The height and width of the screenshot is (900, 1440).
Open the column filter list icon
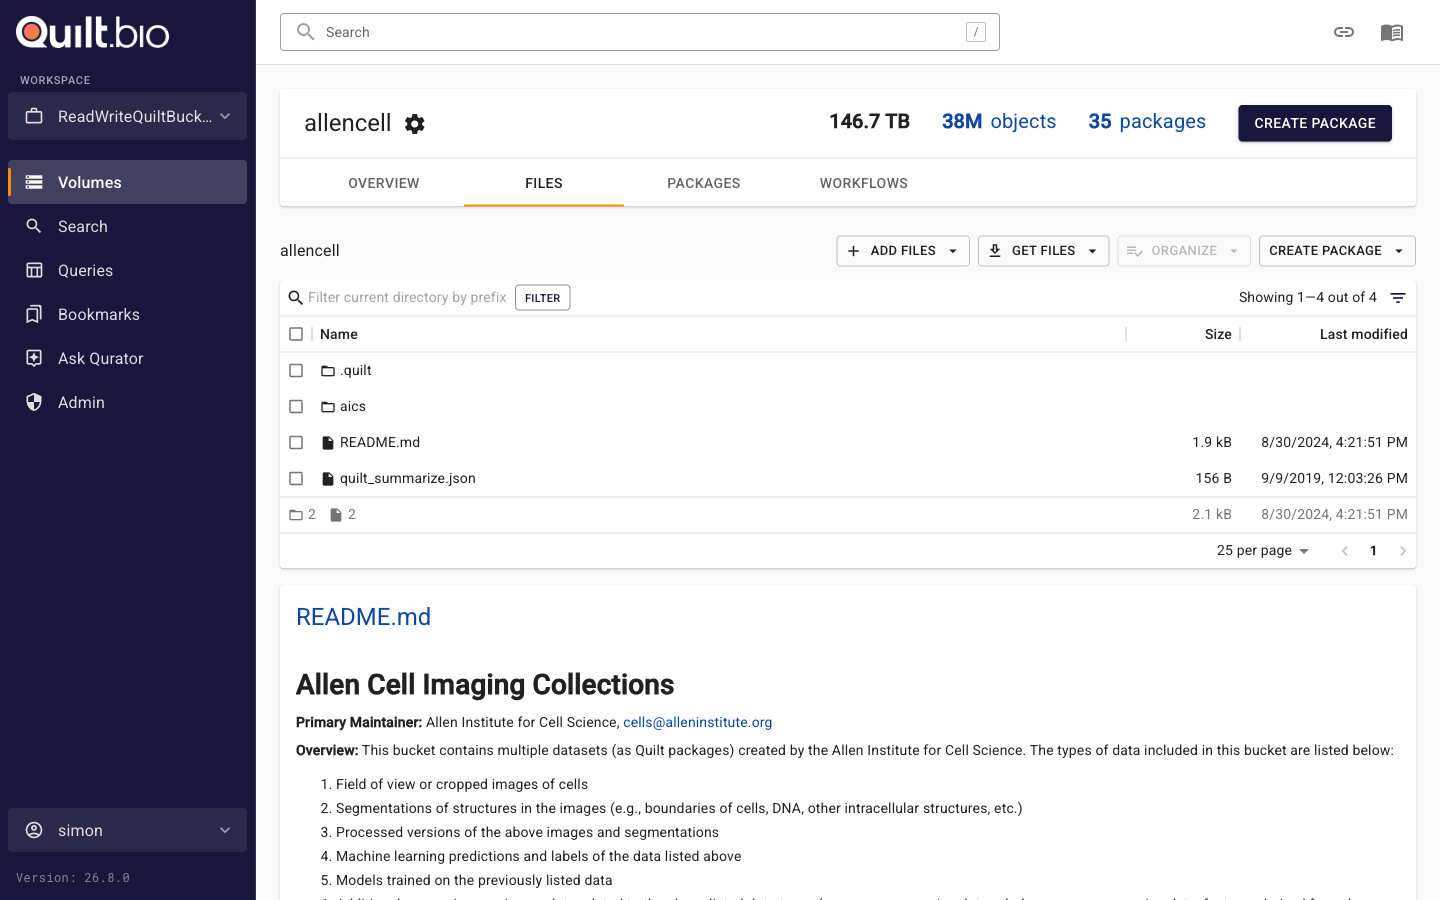pyautogui.click(x=1398, y=298)
